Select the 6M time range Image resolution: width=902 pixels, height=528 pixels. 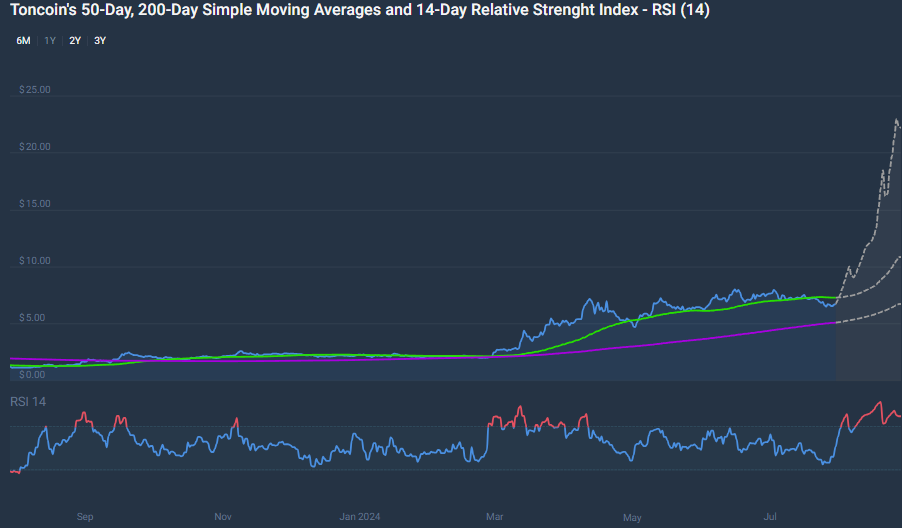click(x=23, y=41)
